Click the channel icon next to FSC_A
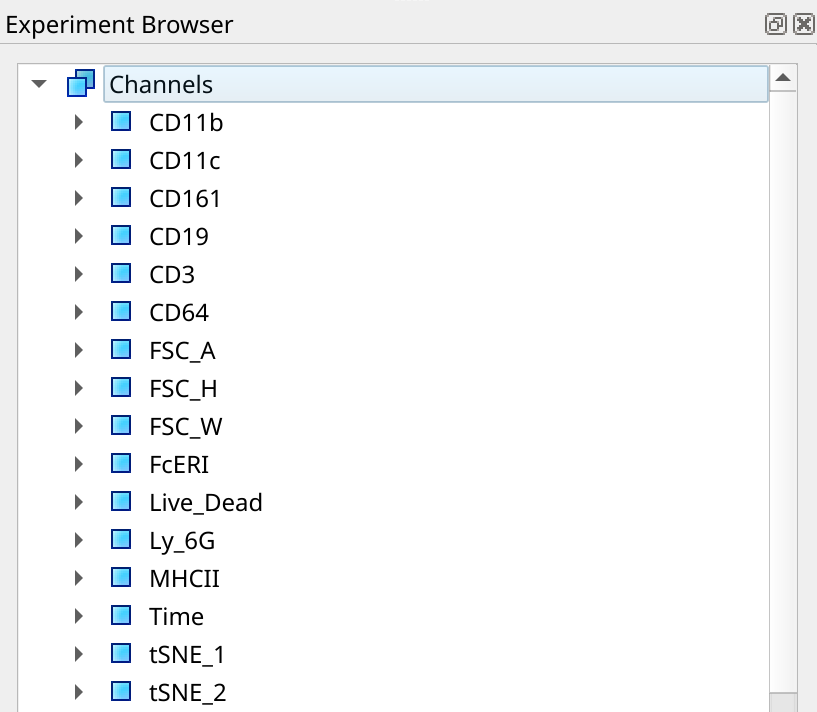Screen dimensions: 817x712 click(x=121, y=350)
